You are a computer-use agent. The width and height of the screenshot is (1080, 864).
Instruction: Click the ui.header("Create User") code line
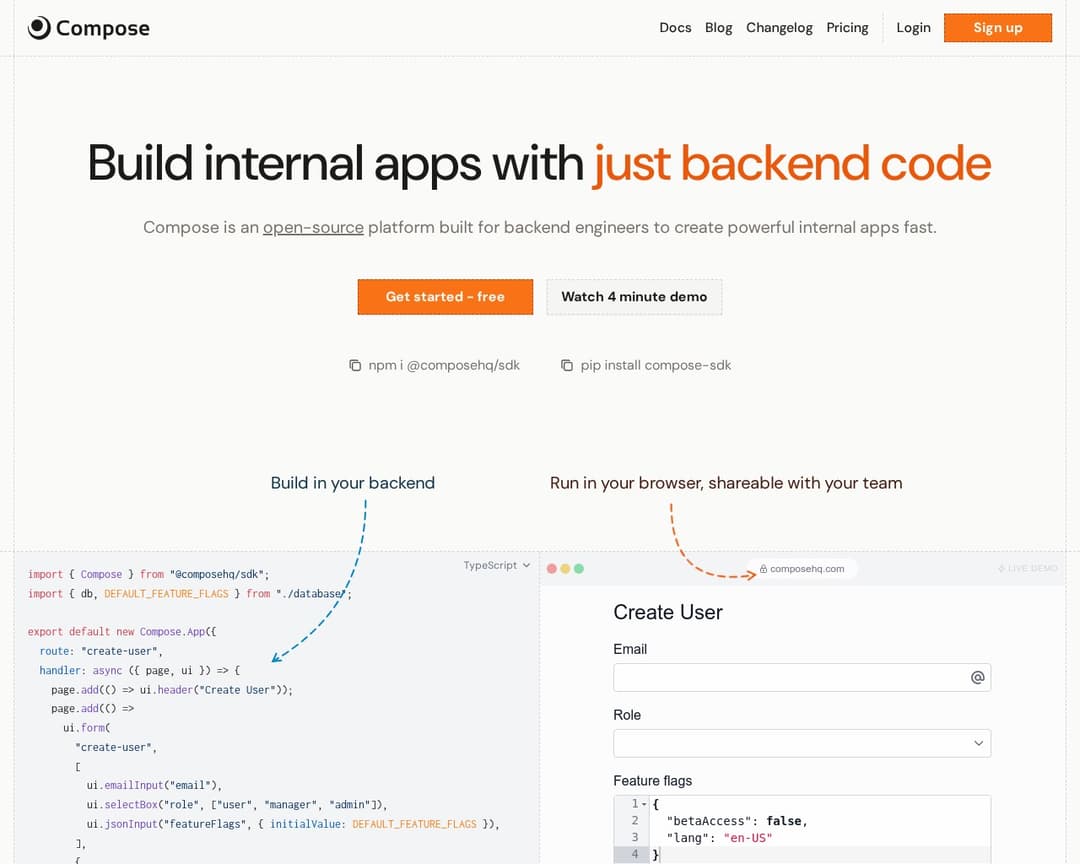[x=172, y=690]
